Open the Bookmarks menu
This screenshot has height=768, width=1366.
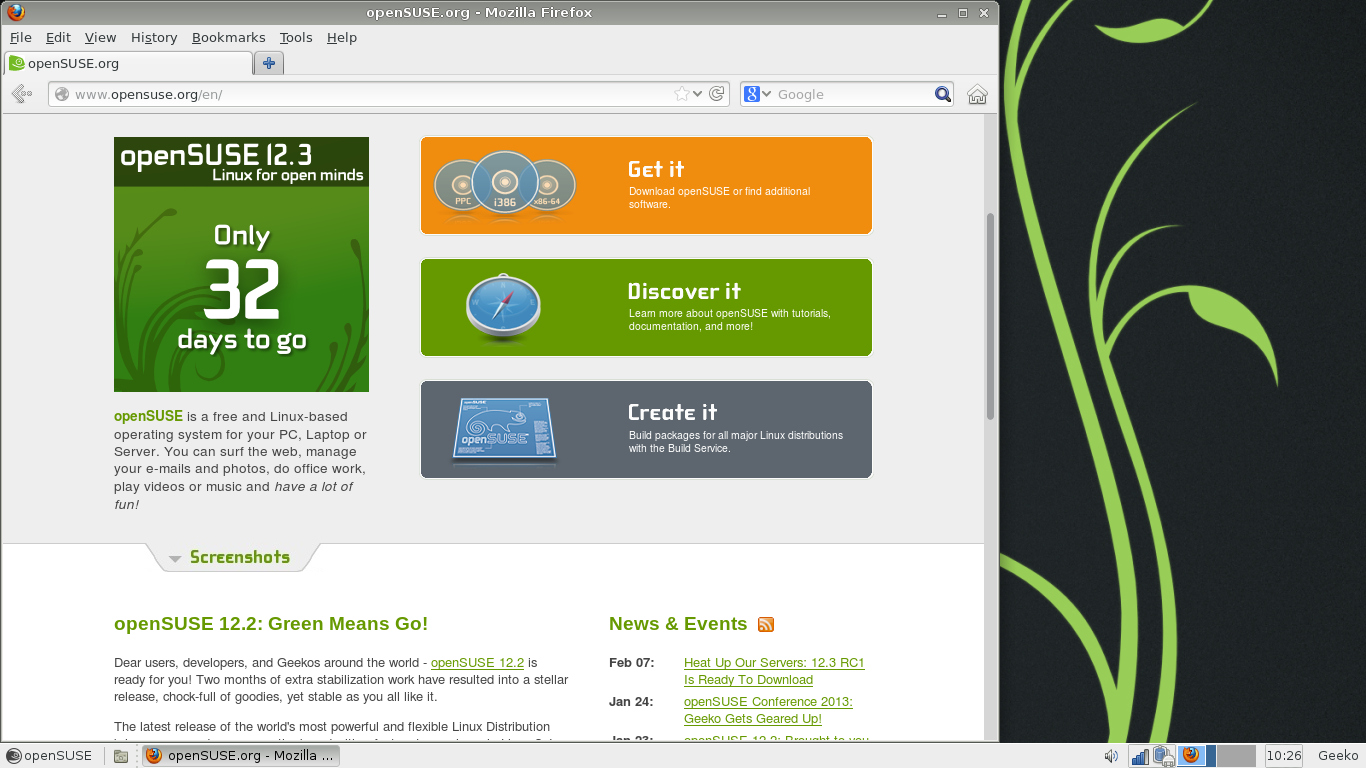pyautogui.click(x=229, y=37)
